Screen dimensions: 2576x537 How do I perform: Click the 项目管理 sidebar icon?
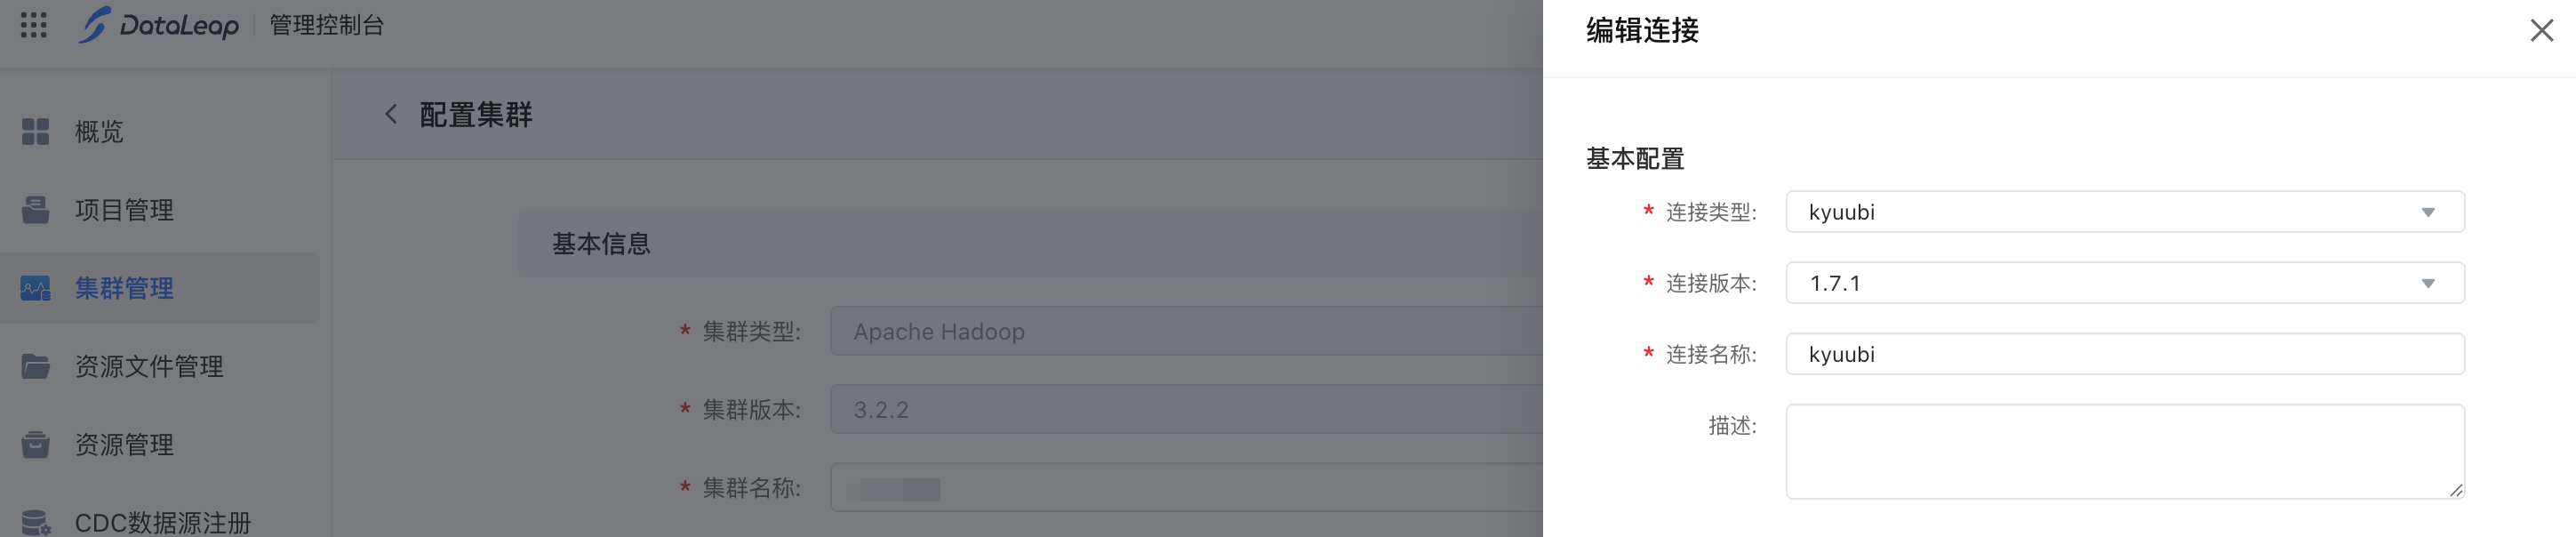click(x=36, y=210)
